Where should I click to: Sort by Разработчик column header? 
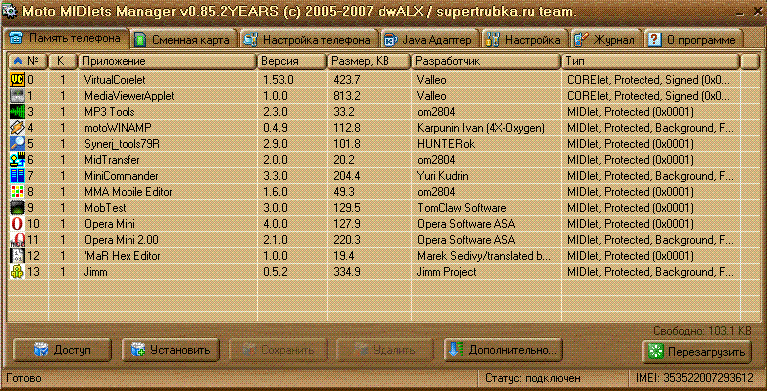click(x=486, y=61)
